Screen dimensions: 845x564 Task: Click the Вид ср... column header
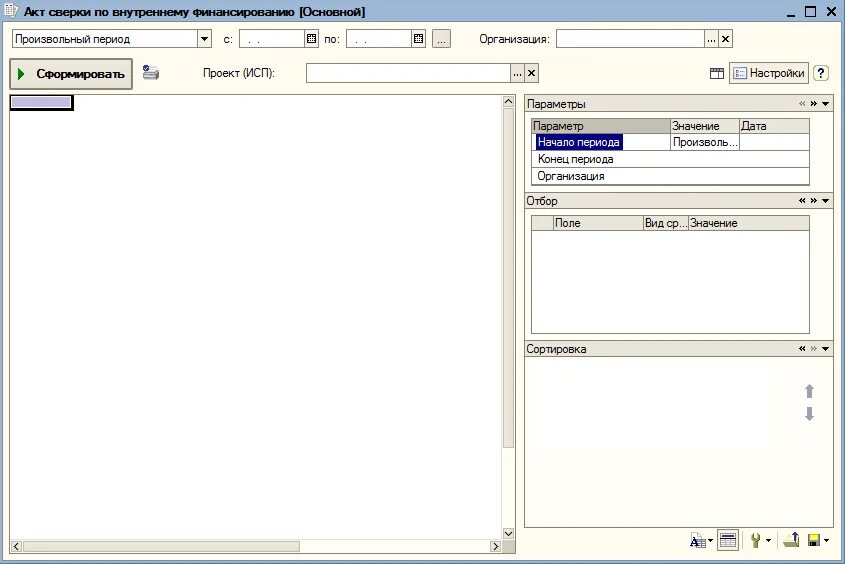pyautogui.click(x=666, y=223)
